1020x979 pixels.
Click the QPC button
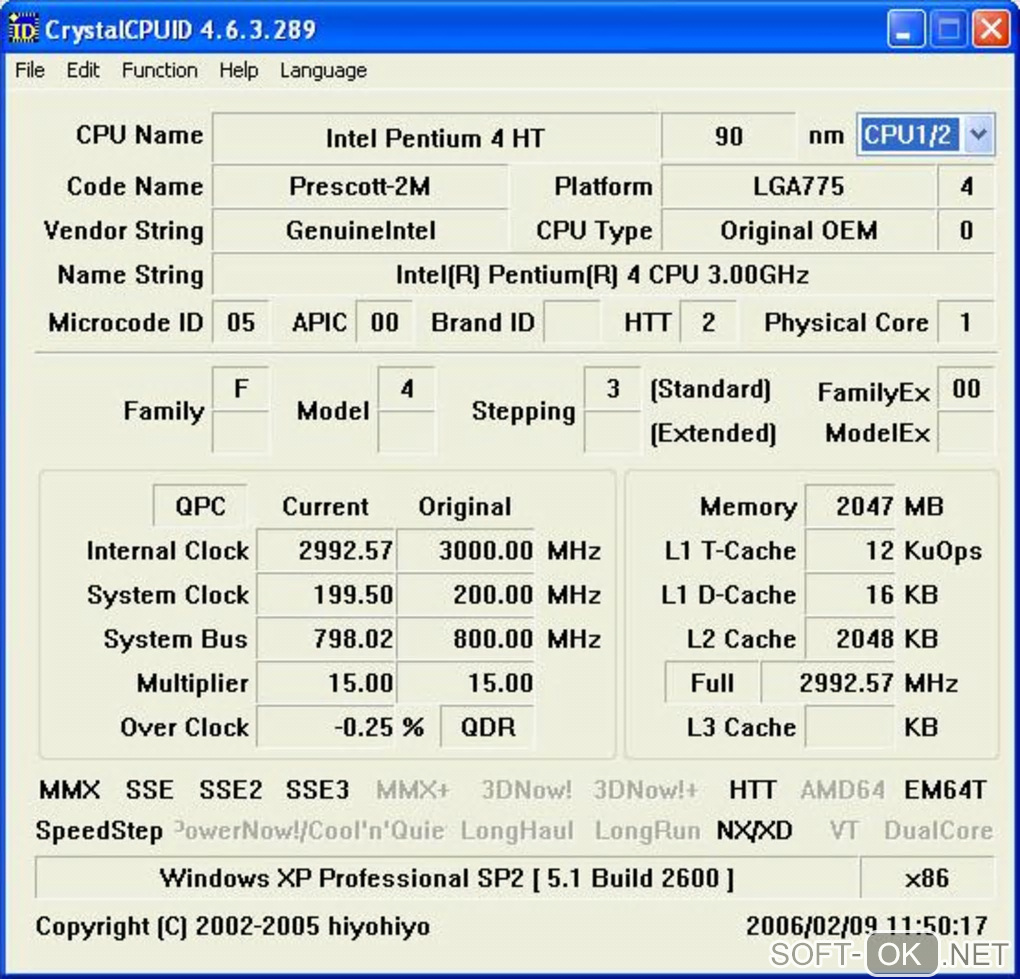pos(200,505)
